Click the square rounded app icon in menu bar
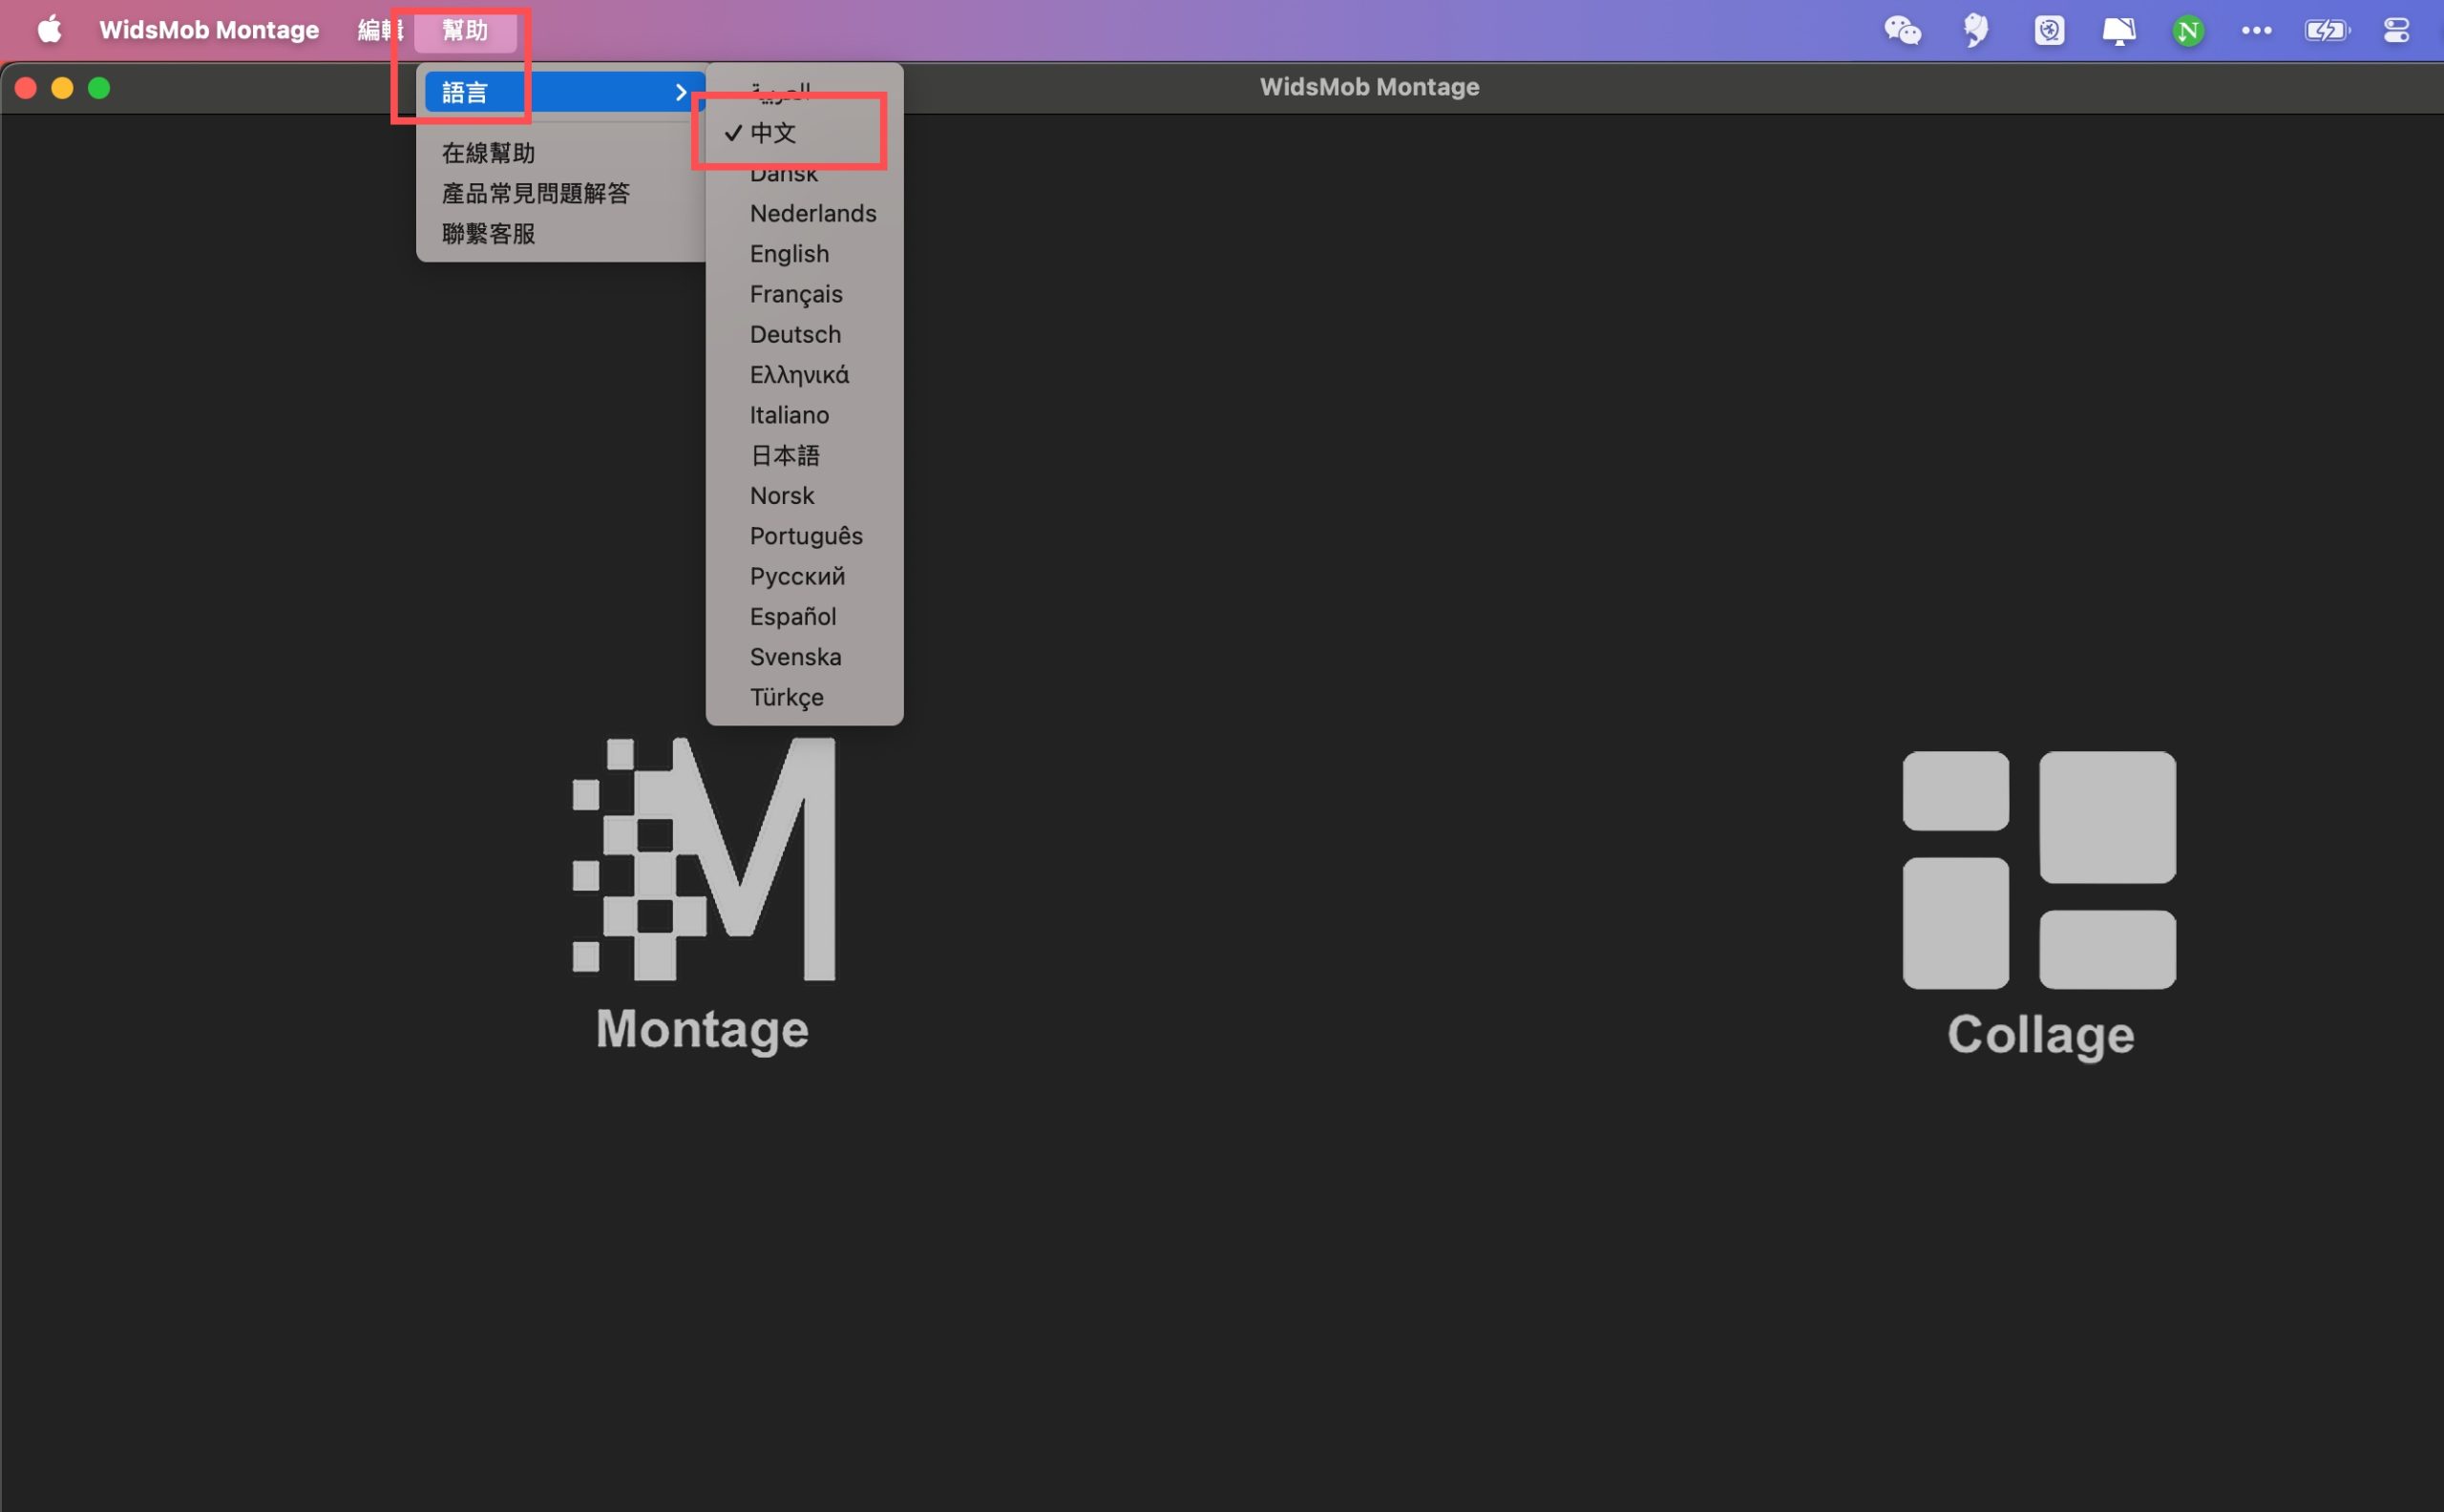Screen dimensions: 2444x1512 click(x=2049, y=30)
